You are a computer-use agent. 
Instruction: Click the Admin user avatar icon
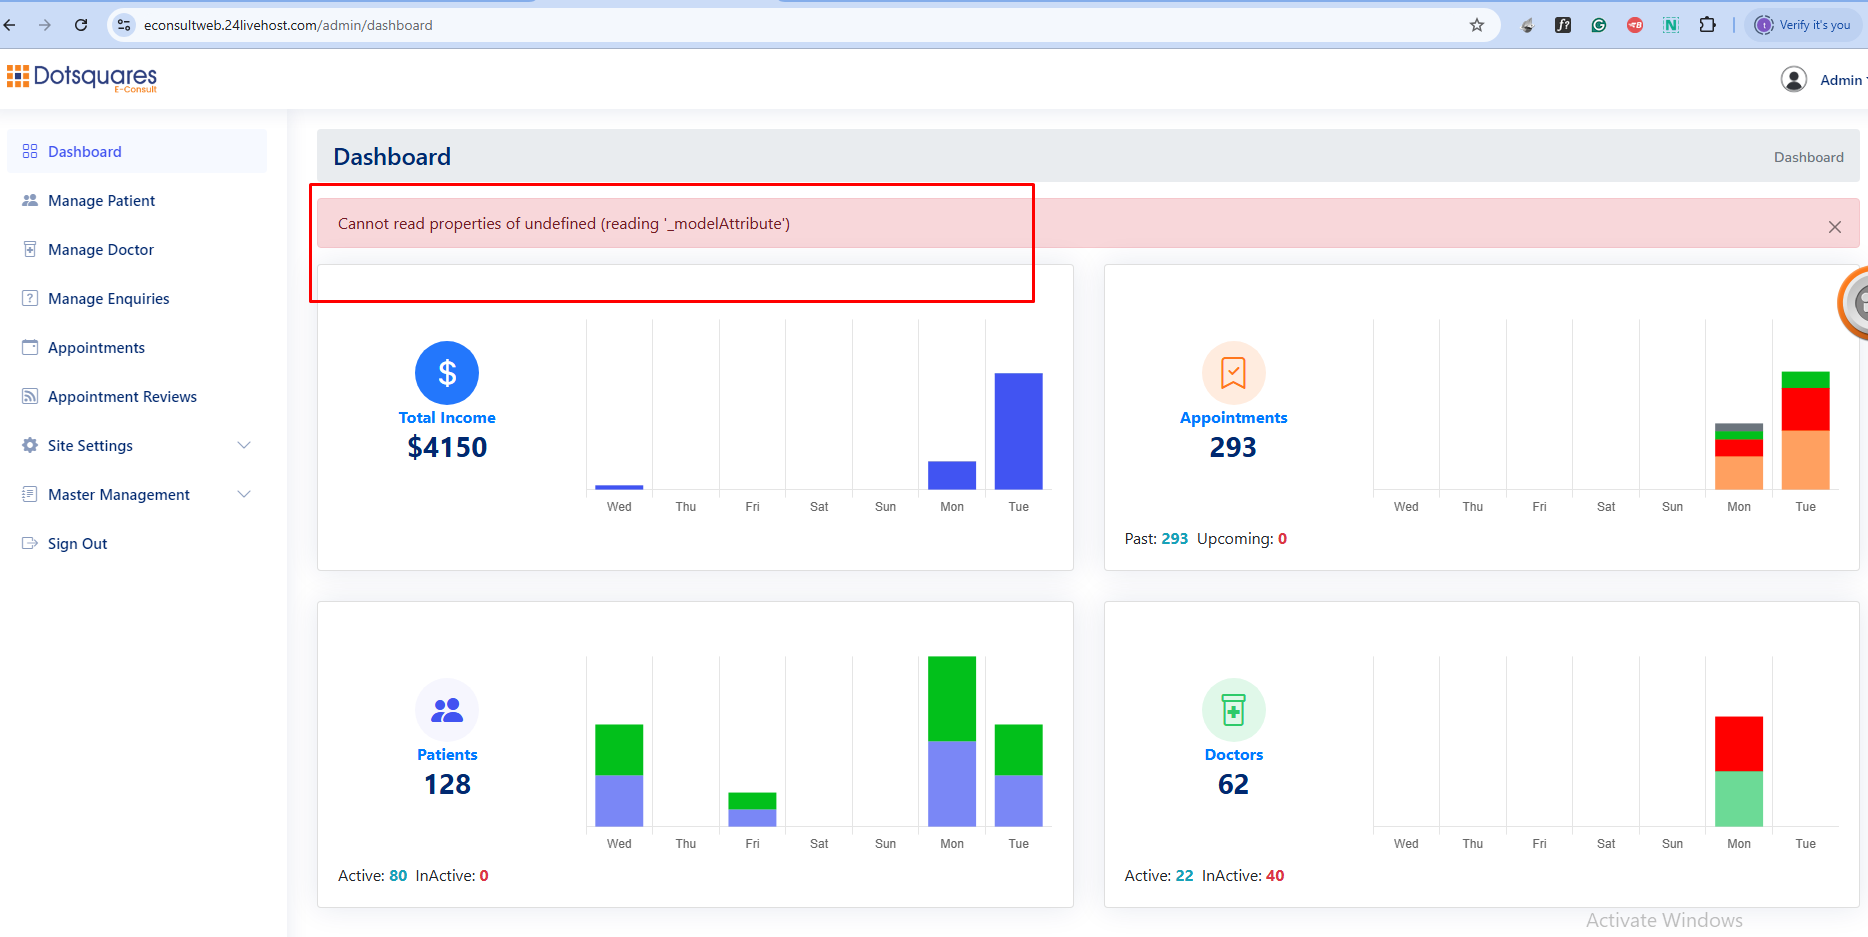coord(1794,79)
